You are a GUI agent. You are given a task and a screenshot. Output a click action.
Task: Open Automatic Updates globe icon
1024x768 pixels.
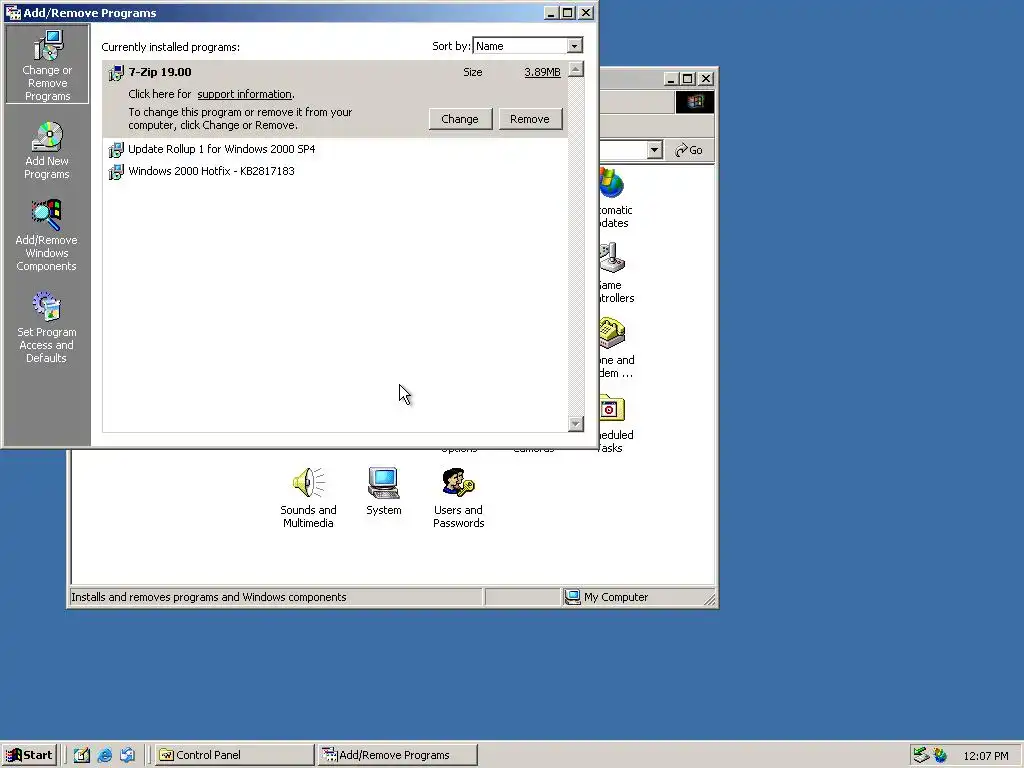click(613, 184)
